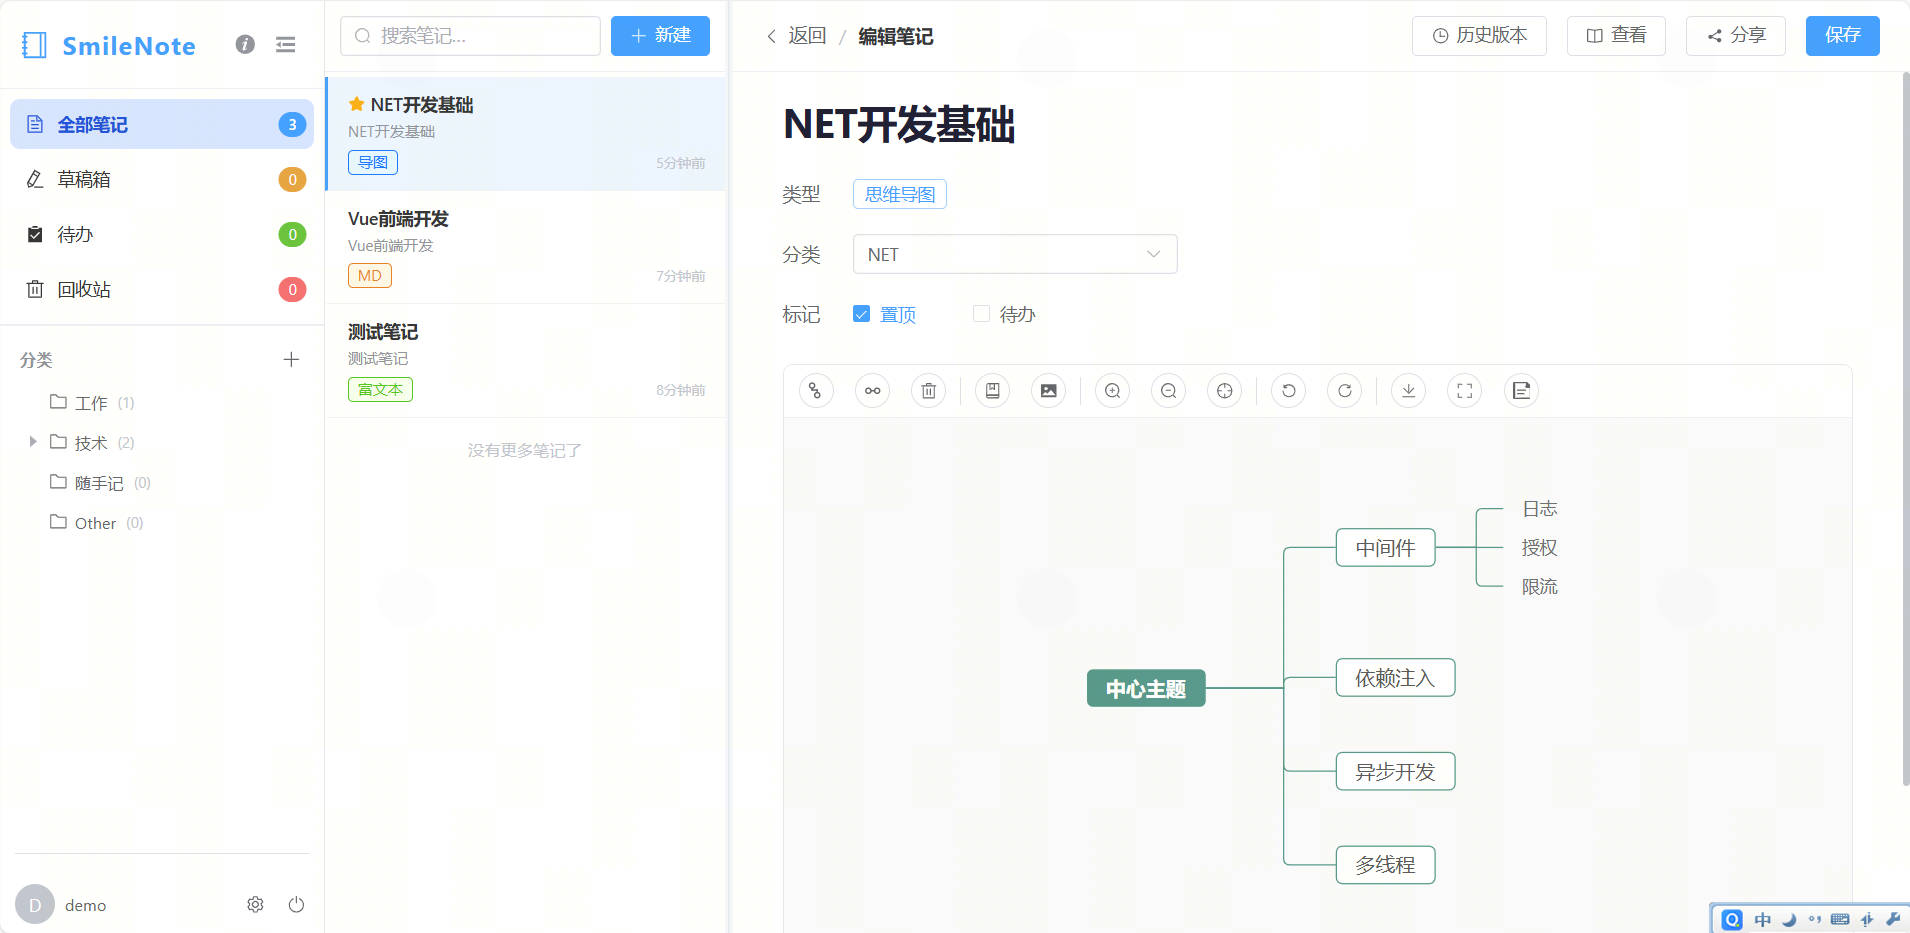Image resolution: width=1910 pixels, height=933 pixels.
Task: Click the demo user avatar
Action: [x=35, y=904]
